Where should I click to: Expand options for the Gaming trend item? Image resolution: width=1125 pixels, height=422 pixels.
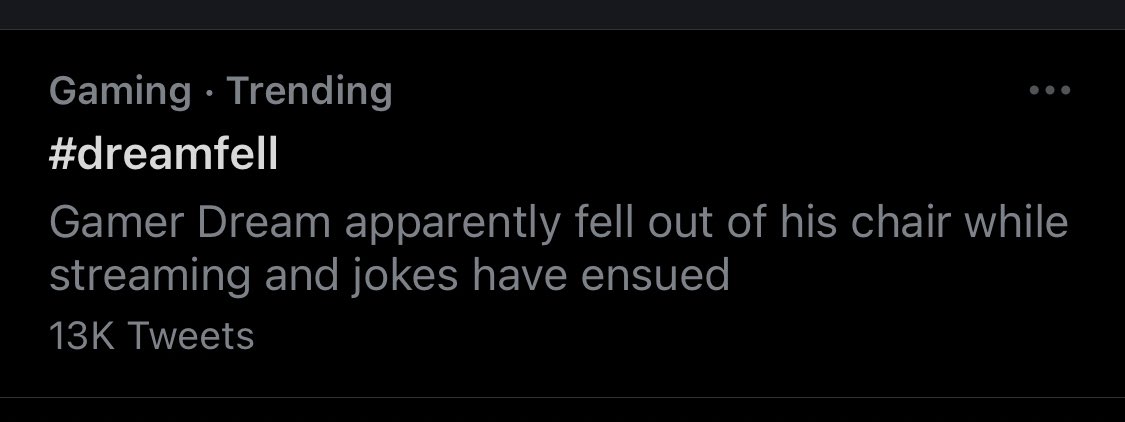pyautogui.click(x=1050, y=91)
